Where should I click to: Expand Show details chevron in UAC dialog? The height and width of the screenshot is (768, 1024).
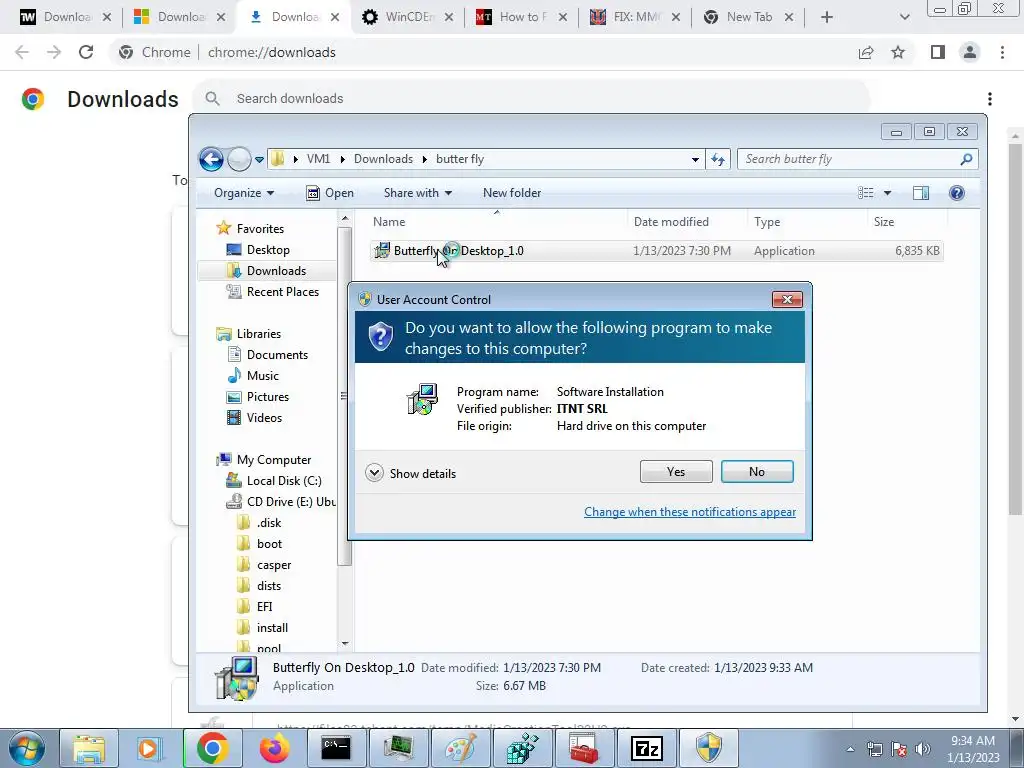(374, 473)
